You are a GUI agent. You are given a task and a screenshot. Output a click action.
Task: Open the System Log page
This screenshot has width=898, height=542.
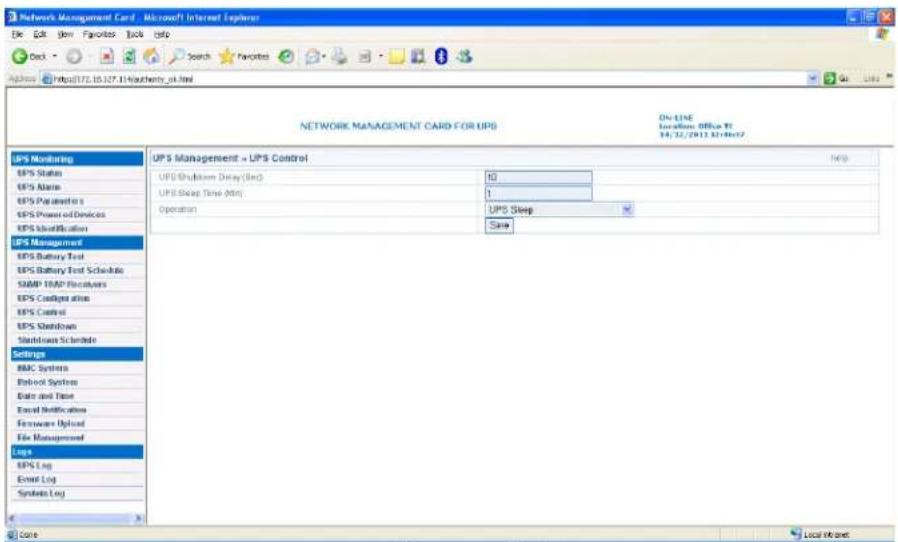coord(41,493)
